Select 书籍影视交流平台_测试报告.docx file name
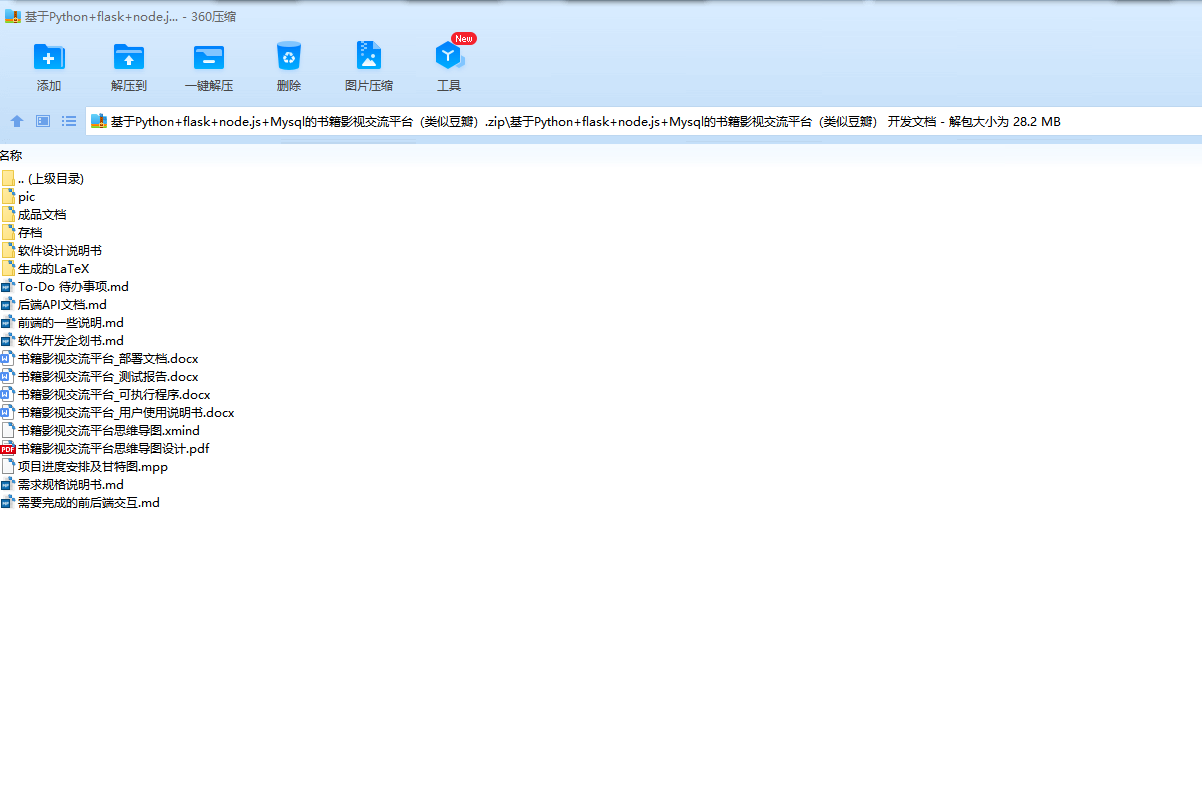Viewport: 1202px width, 790px height. (x=108, y=377)
